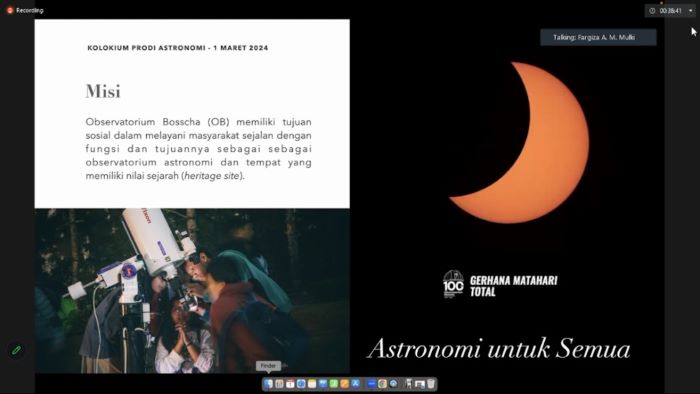Click the Trash icon in the dock
Image resolution: width=700 pixels, height=394 pixels.
(x=431, y=384)
